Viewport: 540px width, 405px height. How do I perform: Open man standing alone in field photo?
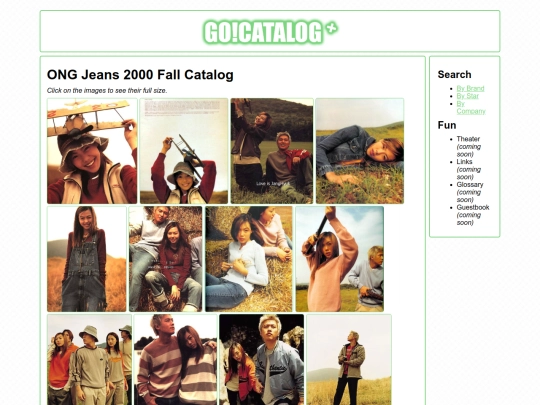pyautogui.click(x=349, y=360)
